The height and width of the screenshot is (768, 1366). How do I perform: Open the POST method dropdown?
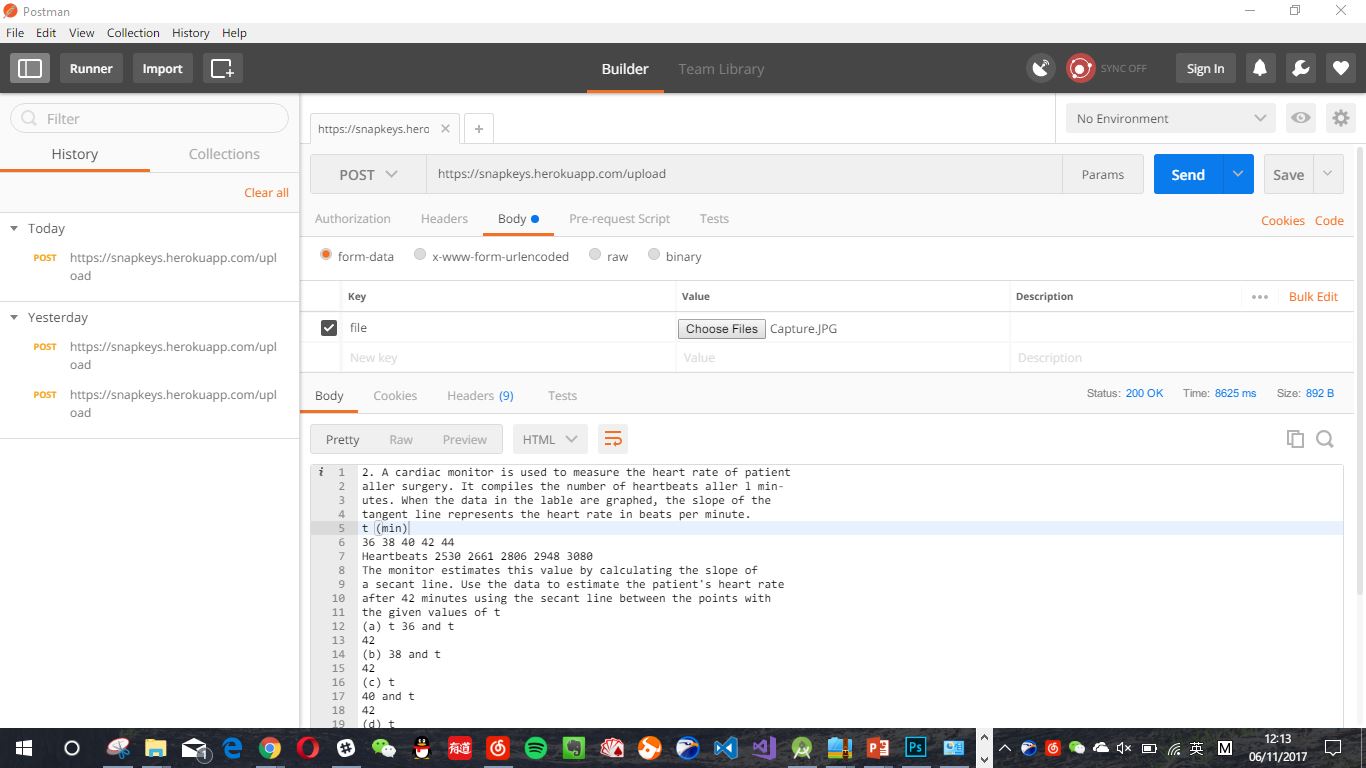(x=368, y=174)
